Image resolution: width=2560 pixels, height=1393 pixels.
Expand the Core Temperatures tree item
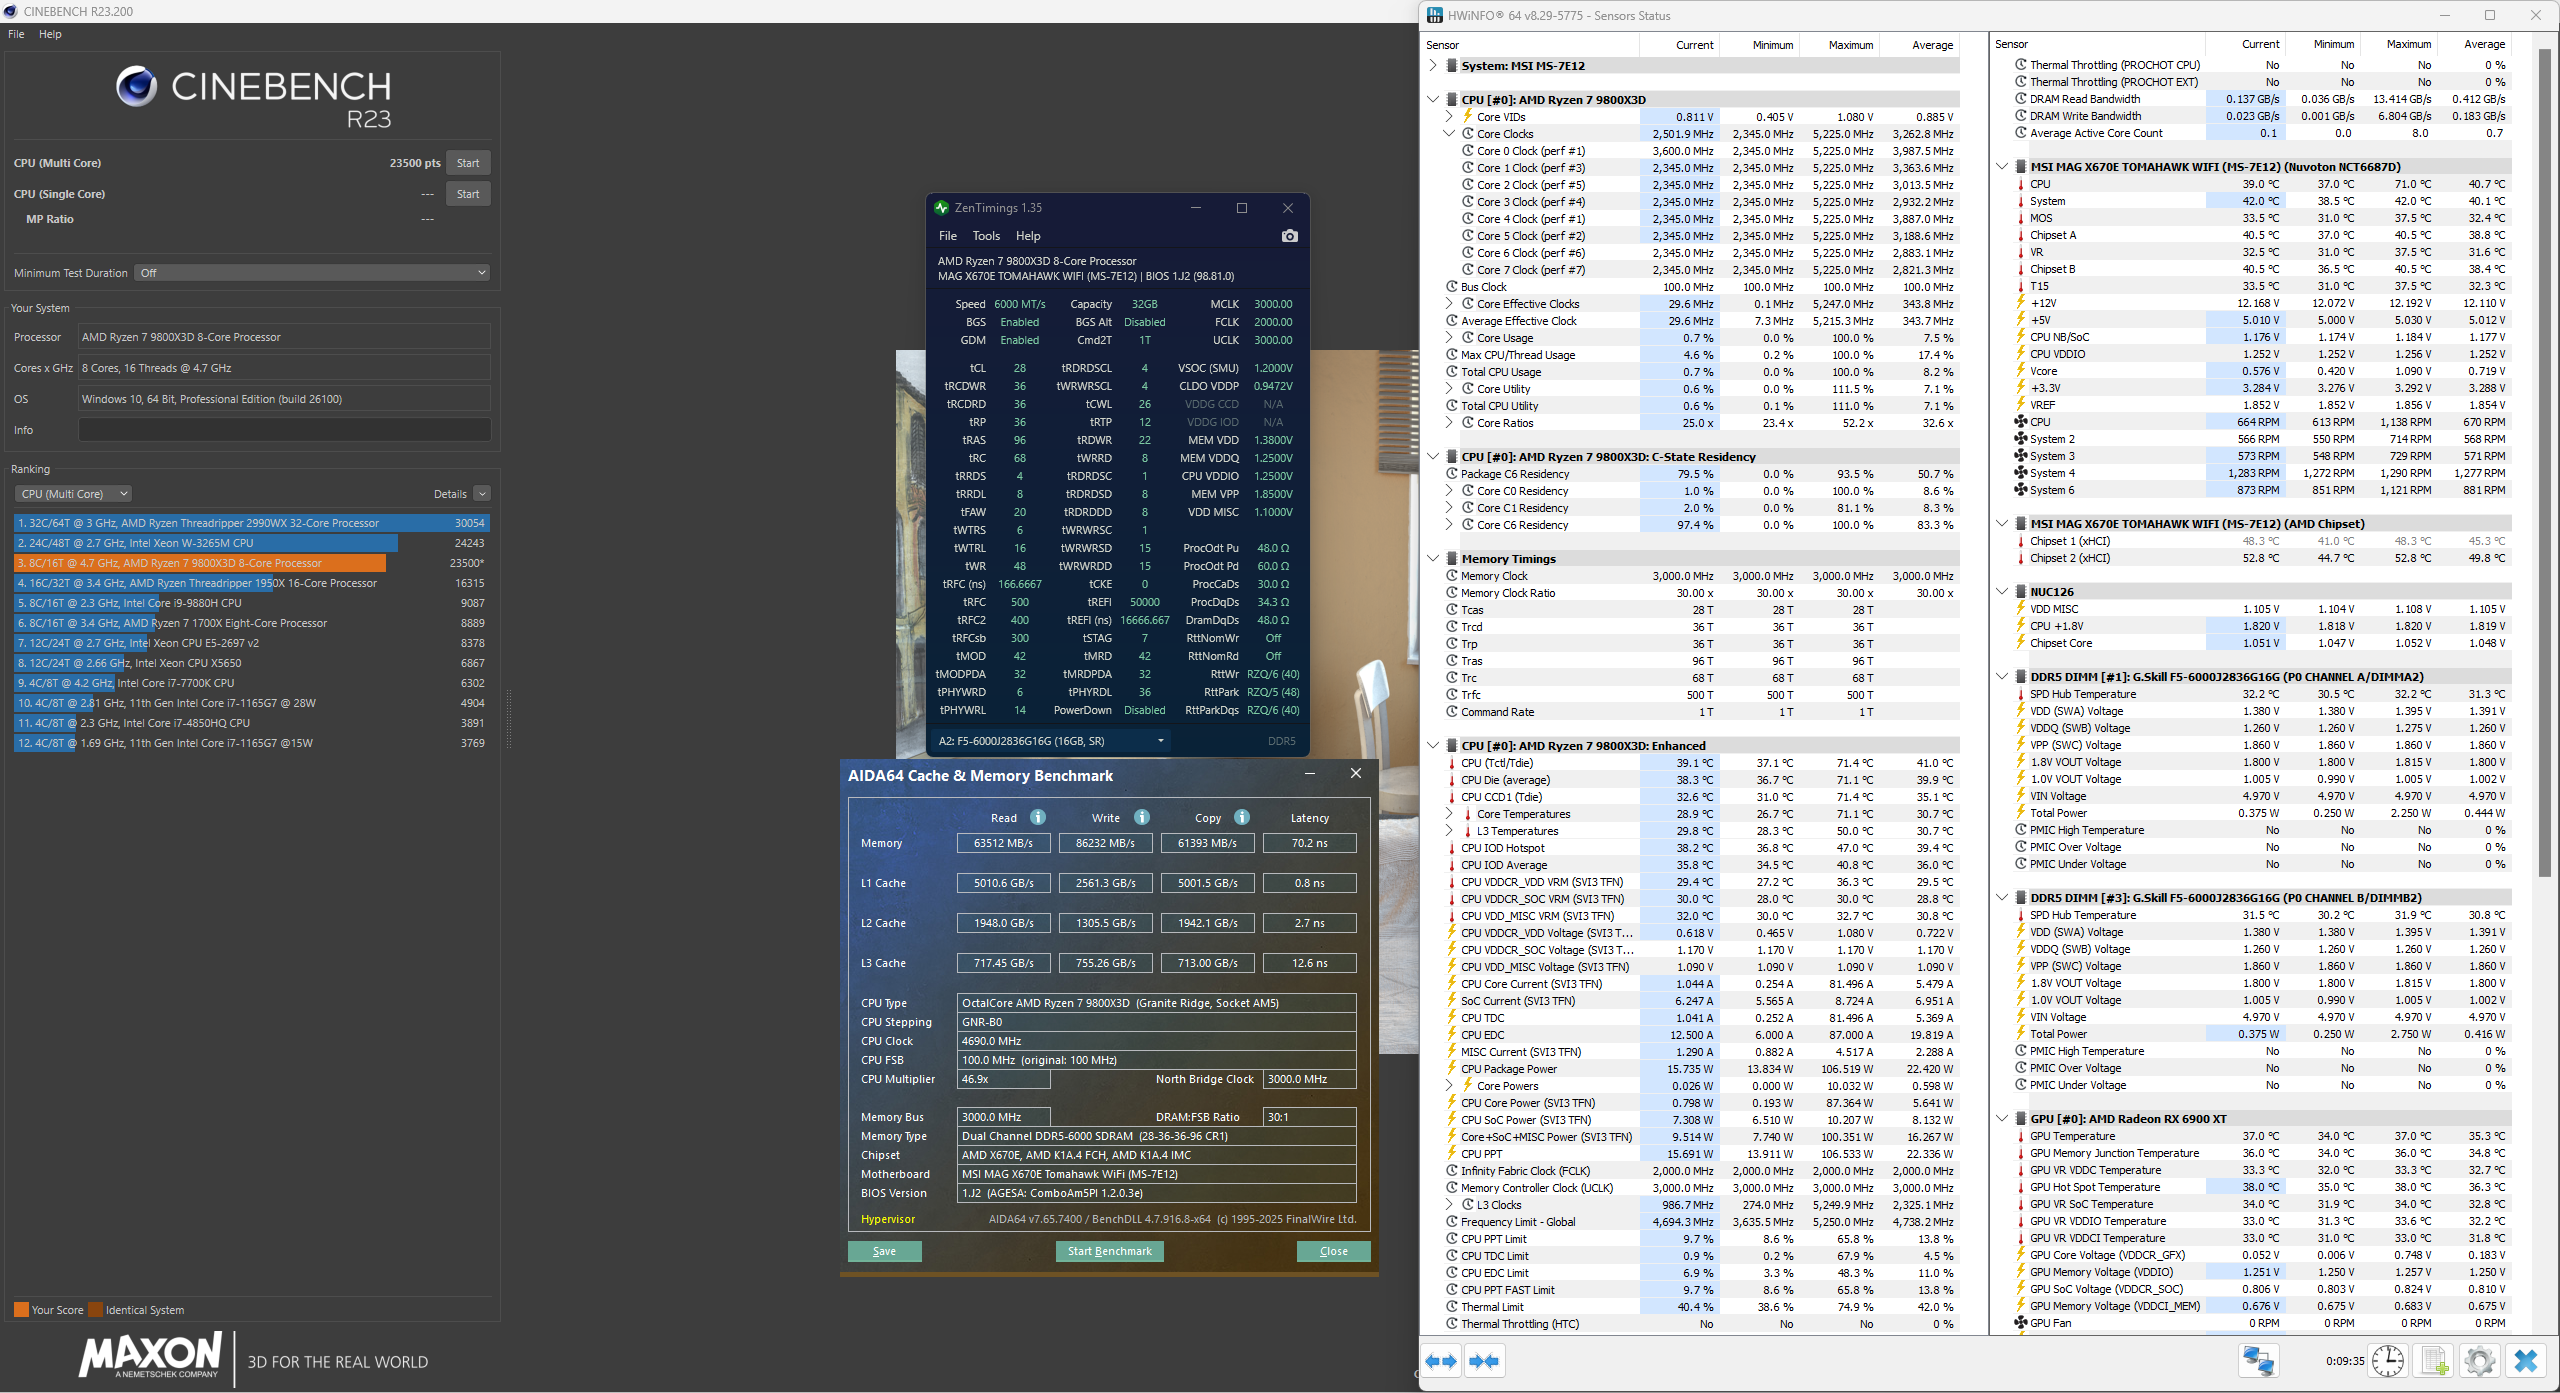click(x=1449, y=814)
